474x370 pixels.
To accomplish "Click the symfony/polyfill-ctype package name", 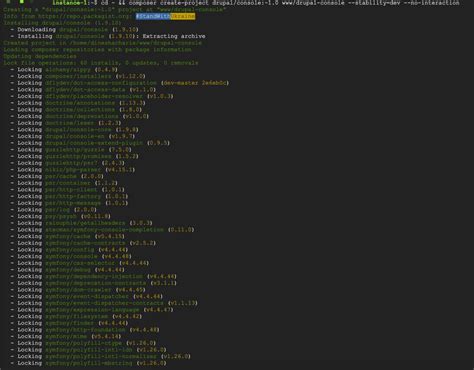I will (x=84, y=343).
